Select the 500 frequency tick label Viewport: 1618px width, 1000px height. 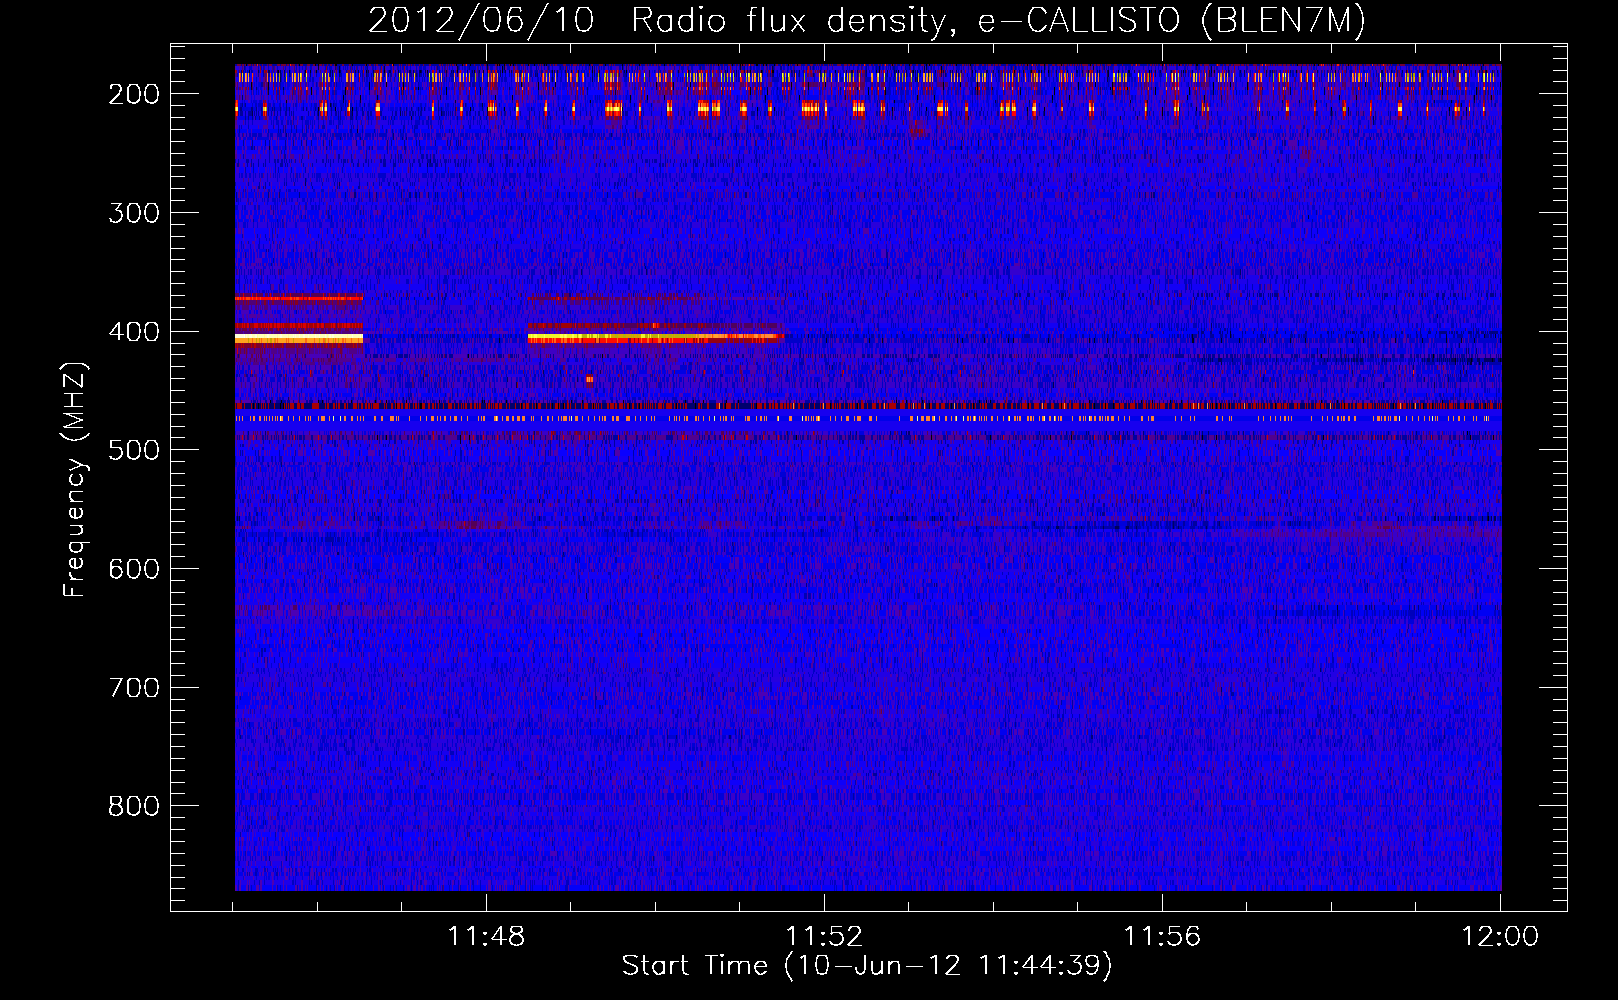click(x=134, y=450)
